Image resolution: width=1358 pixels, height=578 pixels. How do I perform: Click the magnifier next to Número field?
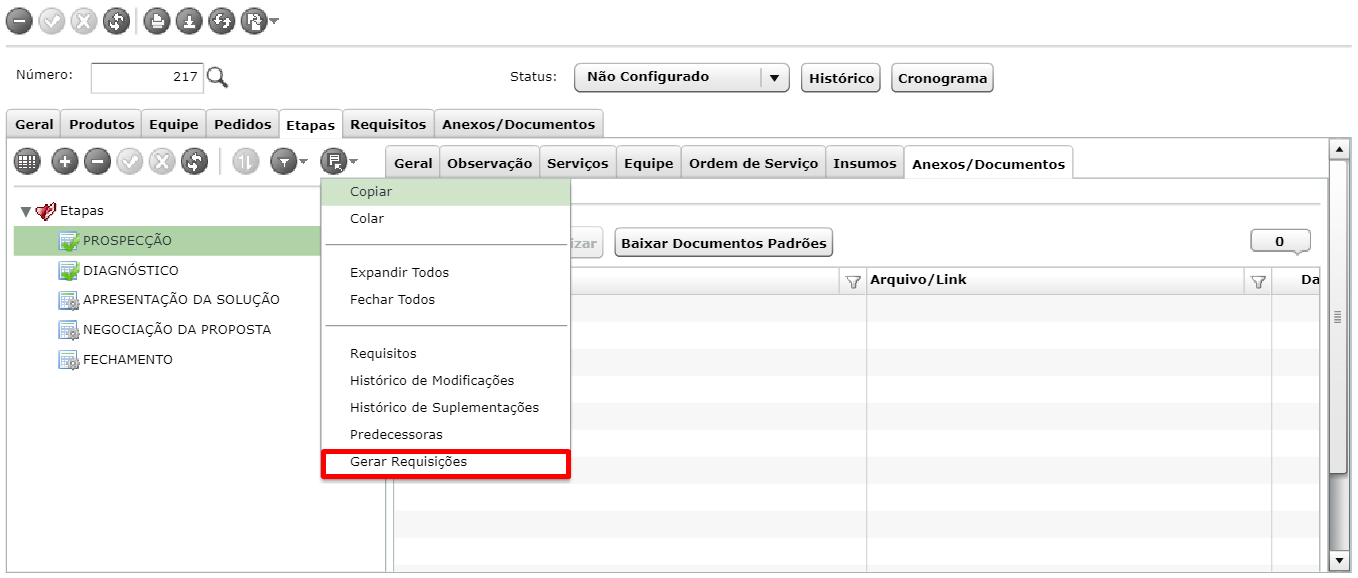coord(218,77)
